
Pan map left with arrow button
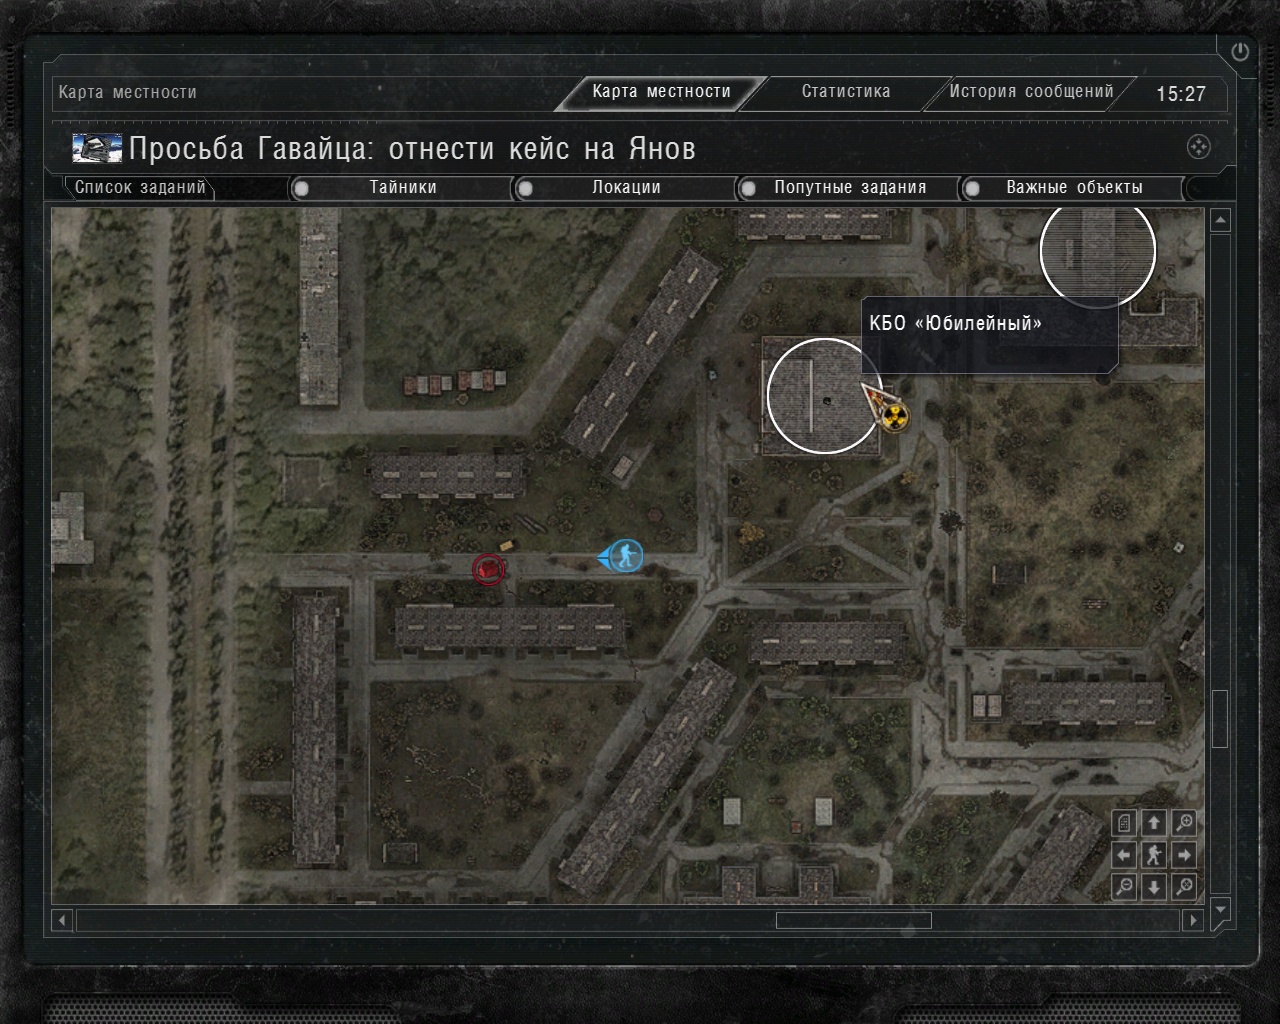[x=1124, y=855]
